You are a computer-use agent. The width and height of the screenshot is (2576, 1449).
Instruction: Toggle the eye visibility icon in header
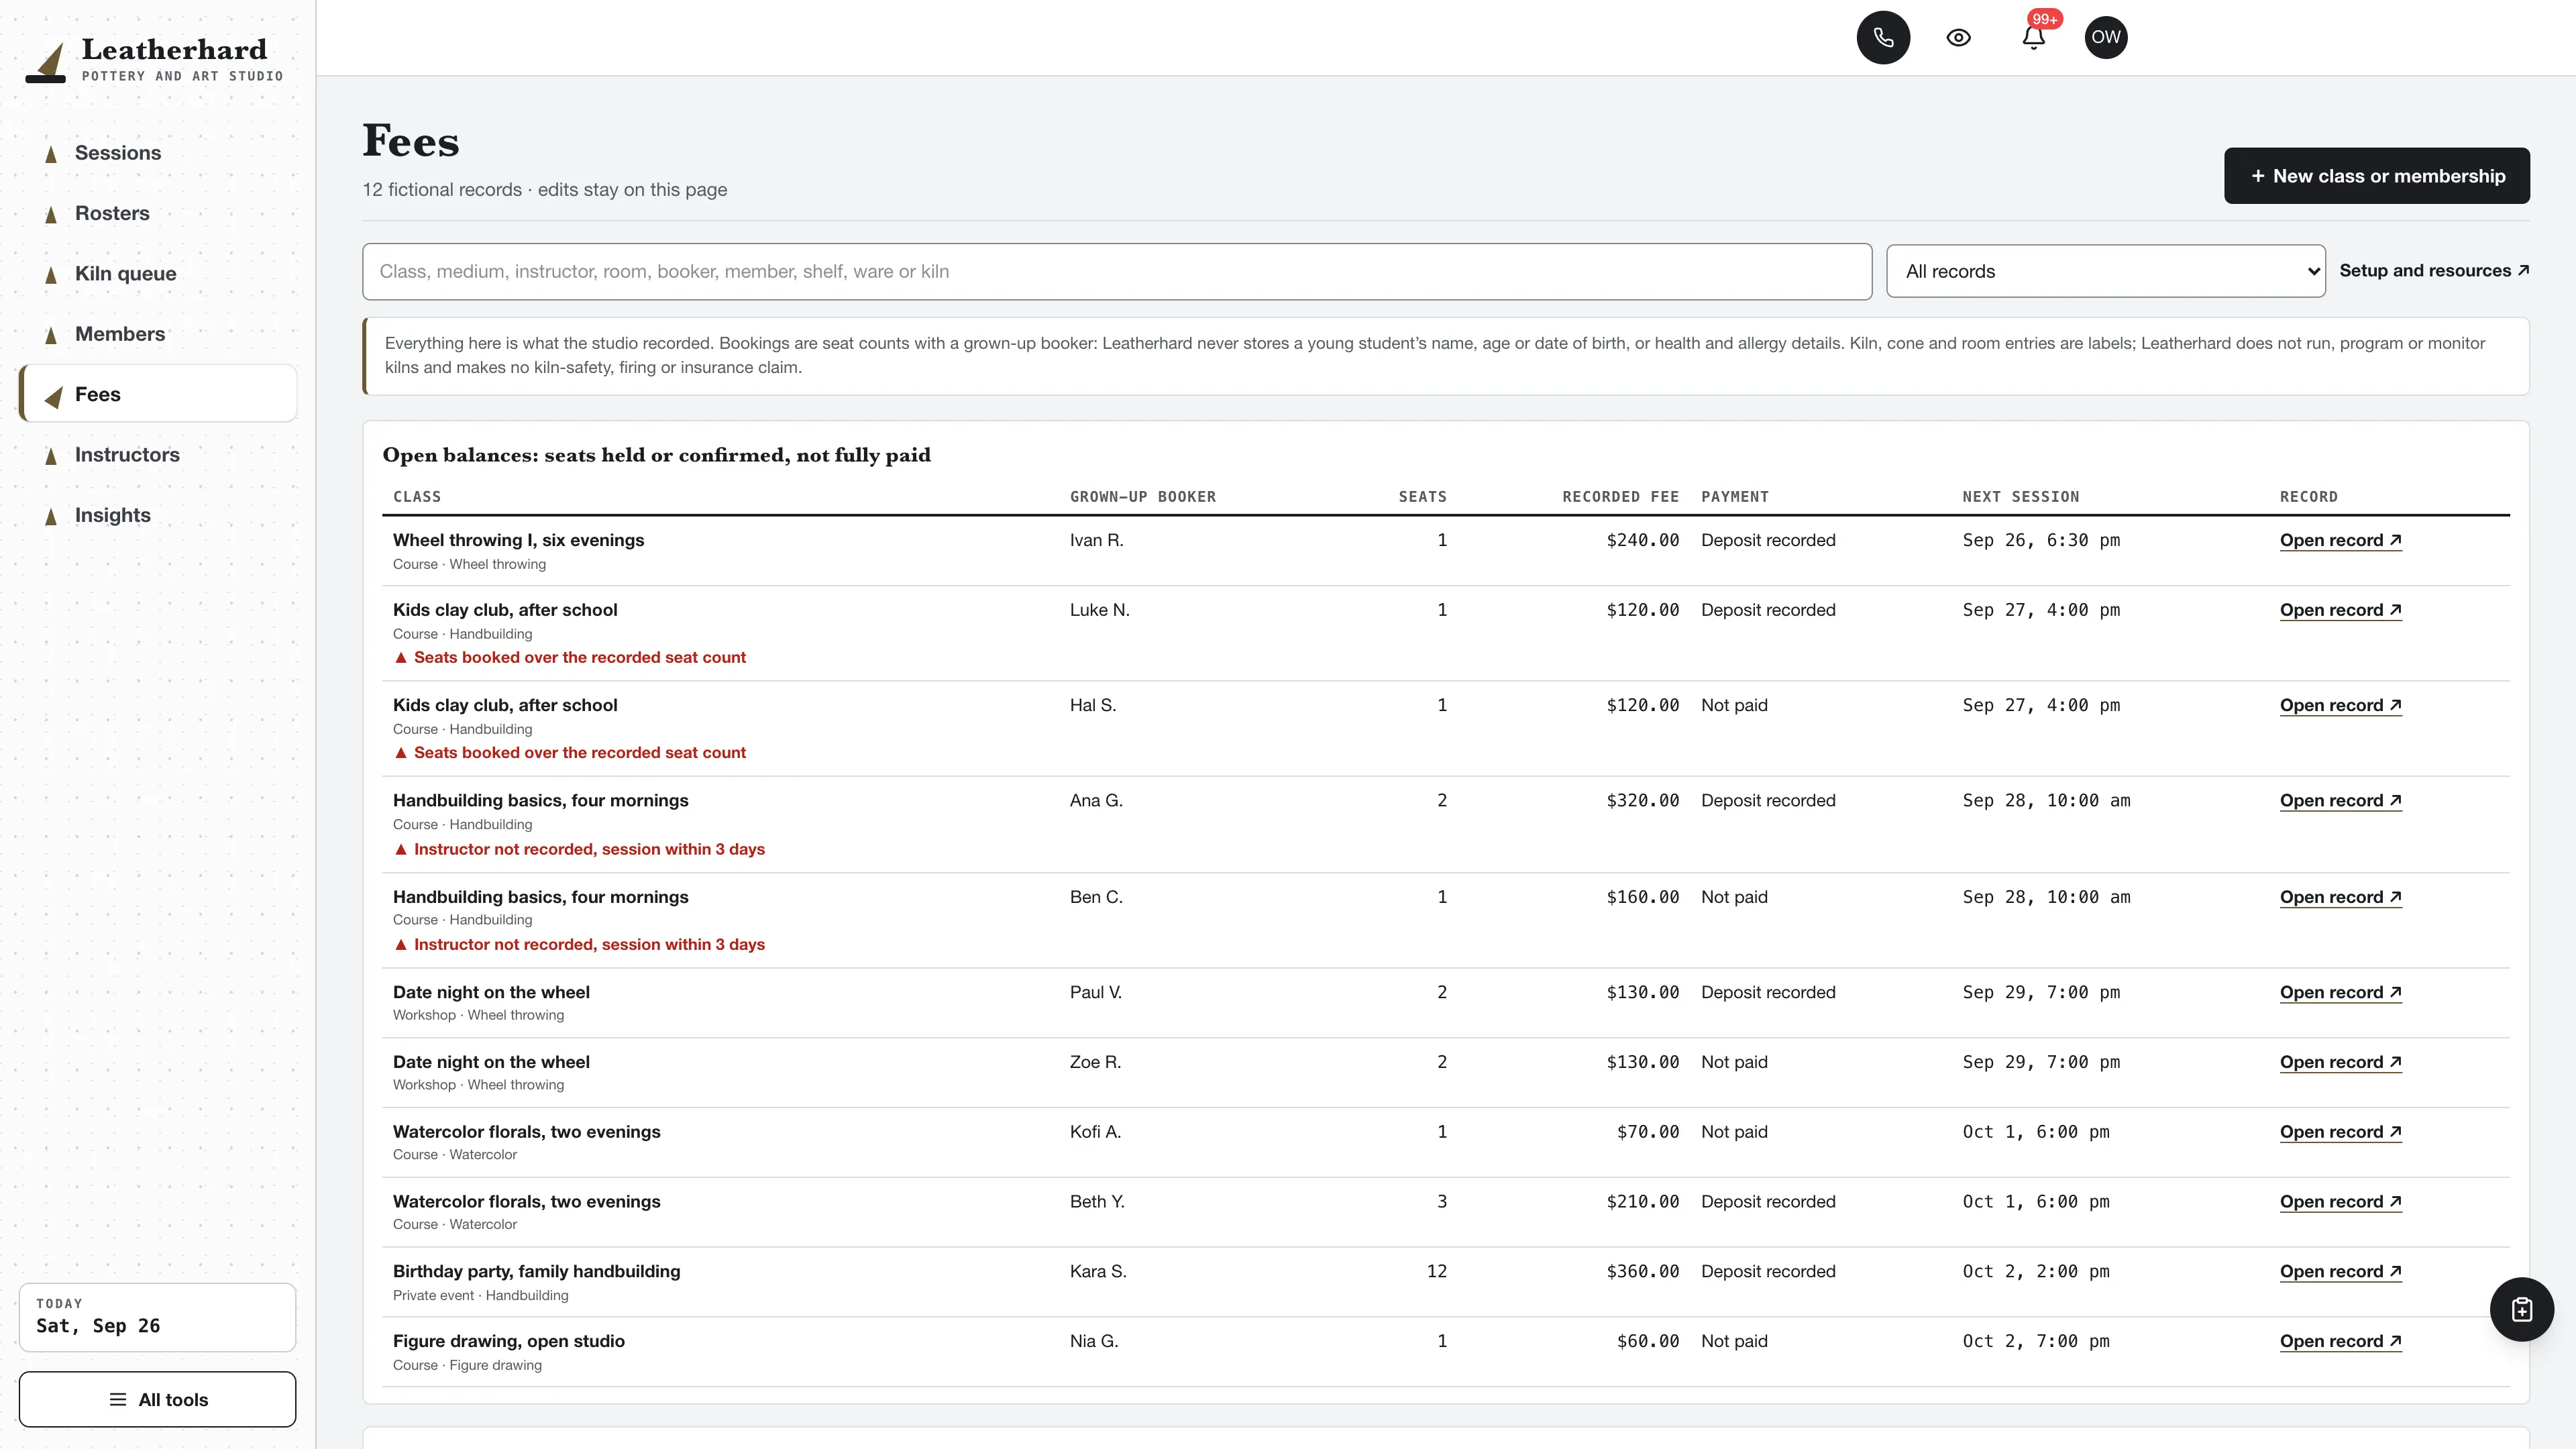1958,38
